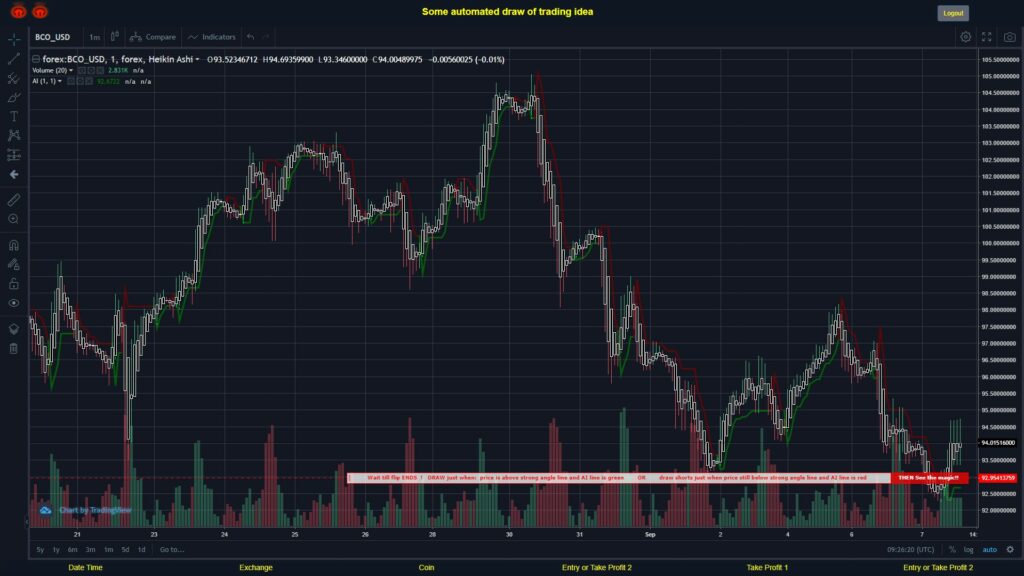Image resolution: width=1024 pixels, height=576 pixels.
Task: Click the first red logo icon
Action: coord(18,10)
